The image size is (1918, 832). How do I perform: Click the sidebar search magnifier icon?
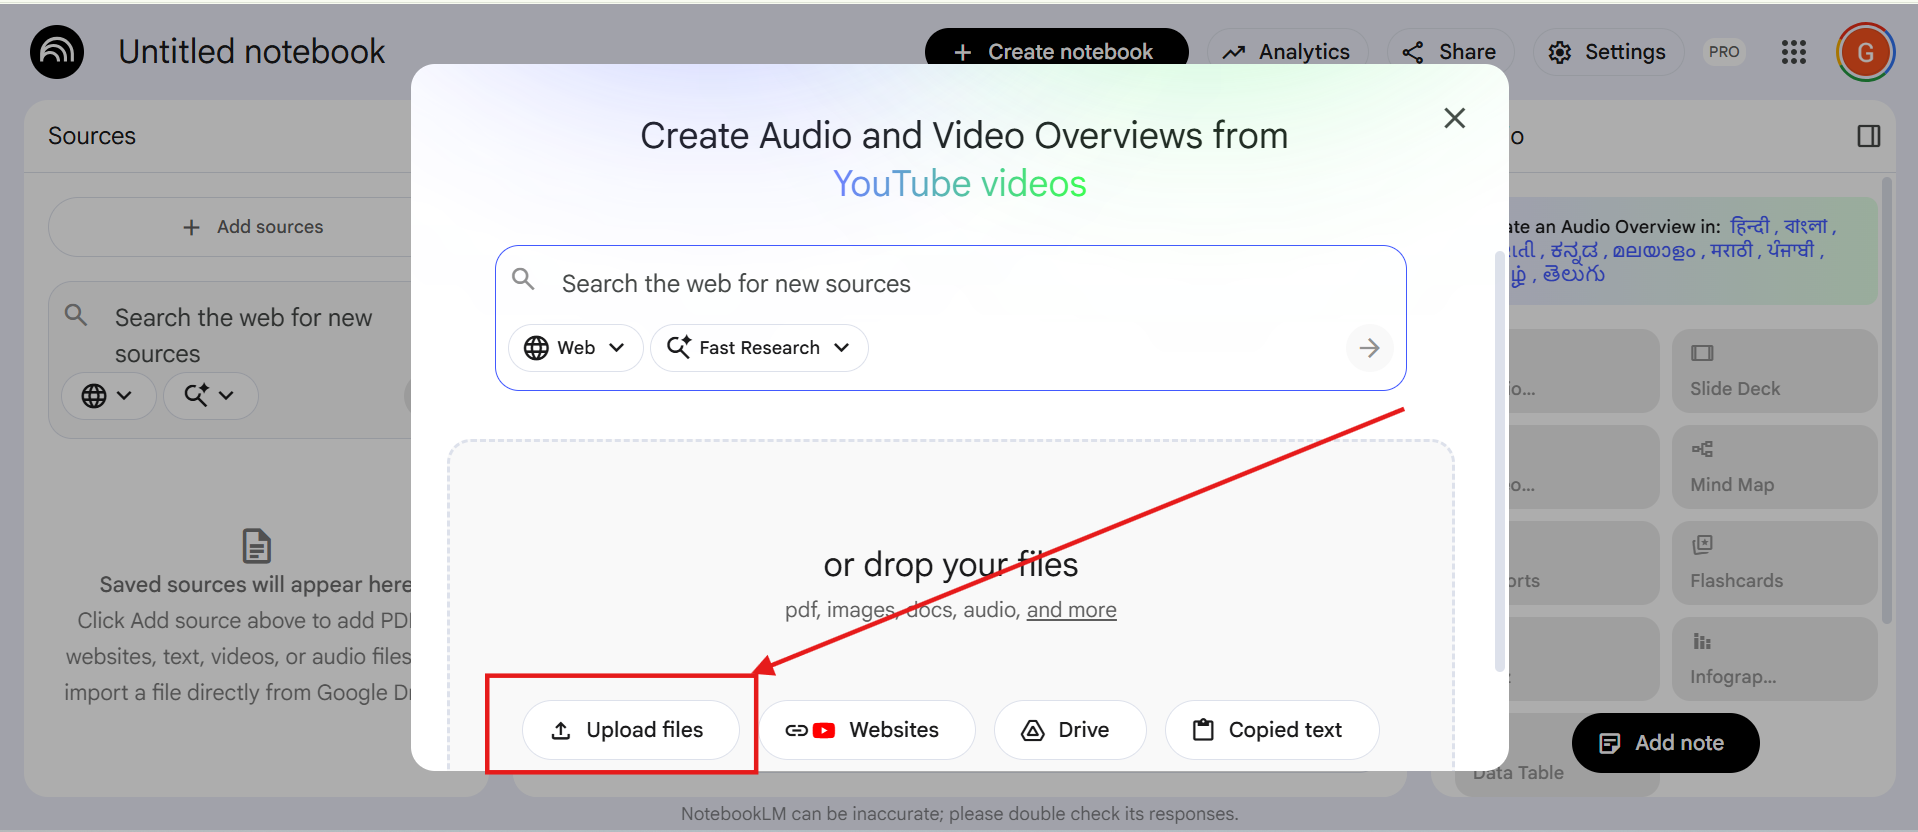[76, 315]
